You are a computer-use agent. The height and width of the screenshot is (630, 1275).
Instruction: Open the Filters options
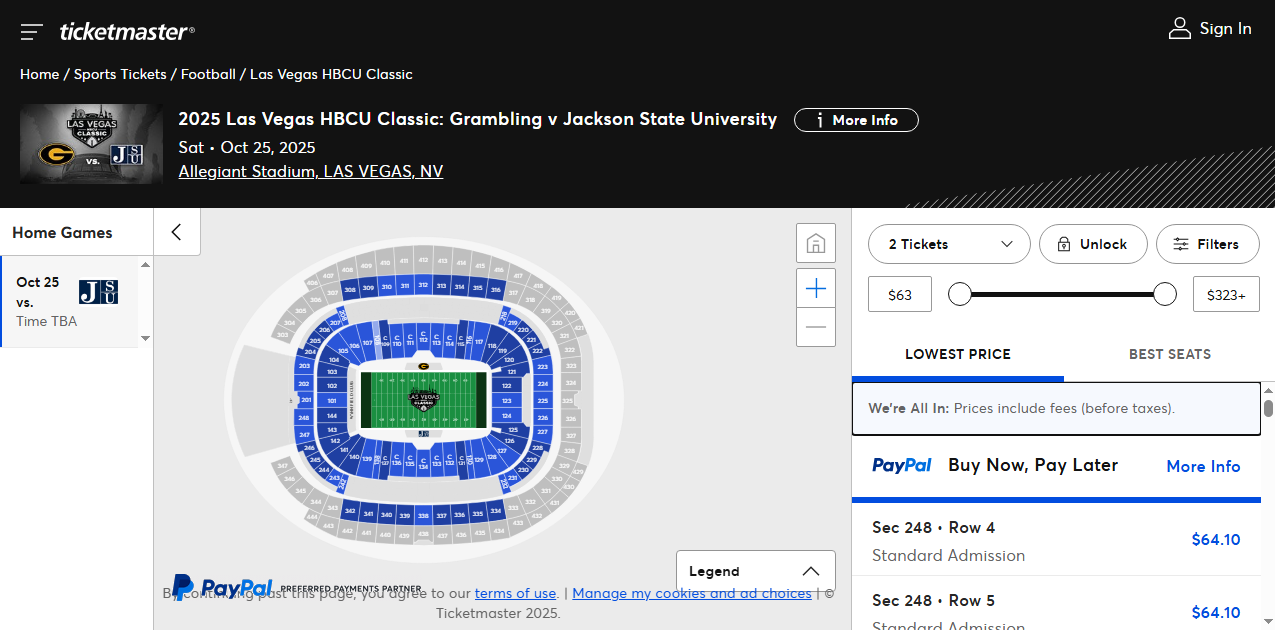pyautogui.click(x=1207, y=244)
